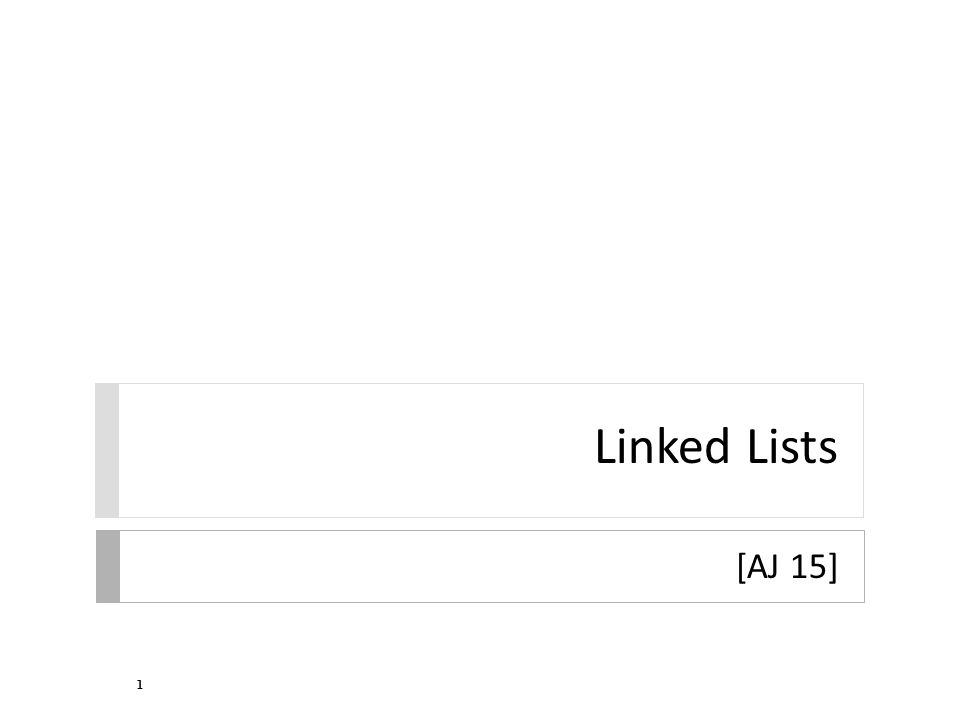
Task: Click the gap between title and subtitle boxes
Action: [x=480, y=524]
